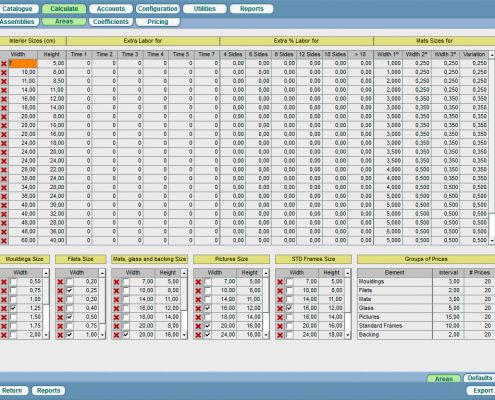Open the Utilities menu tab

coord(205,9)
